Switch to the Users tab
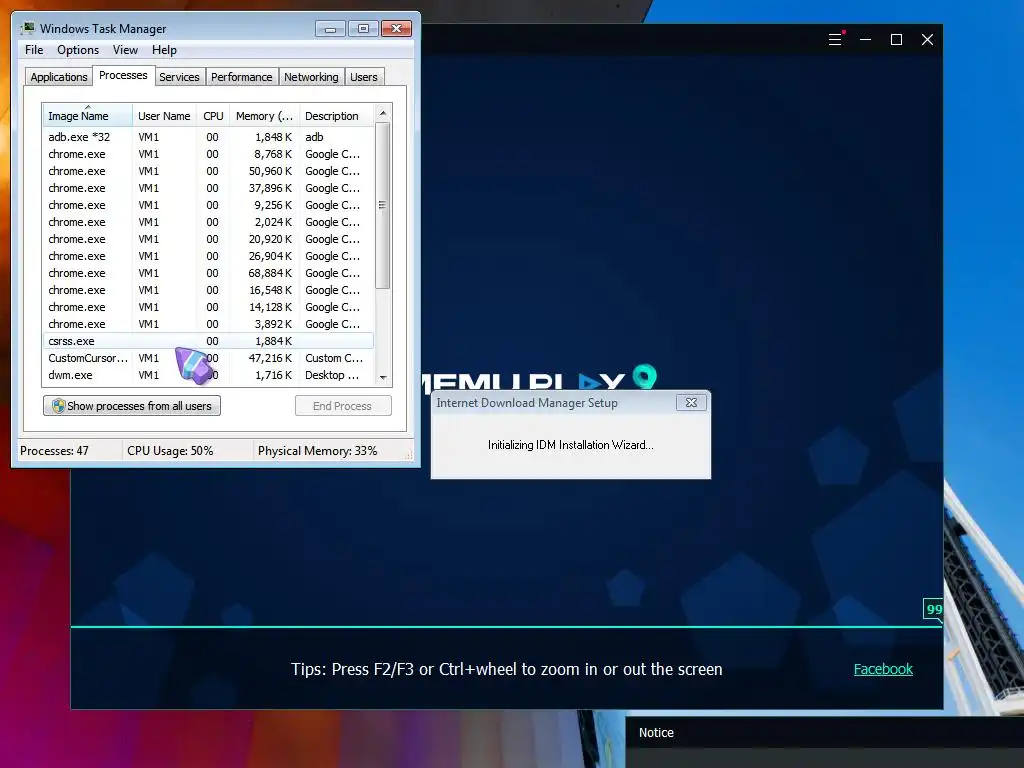Screen dimensions: 1024x768 (x=364, y=77)
